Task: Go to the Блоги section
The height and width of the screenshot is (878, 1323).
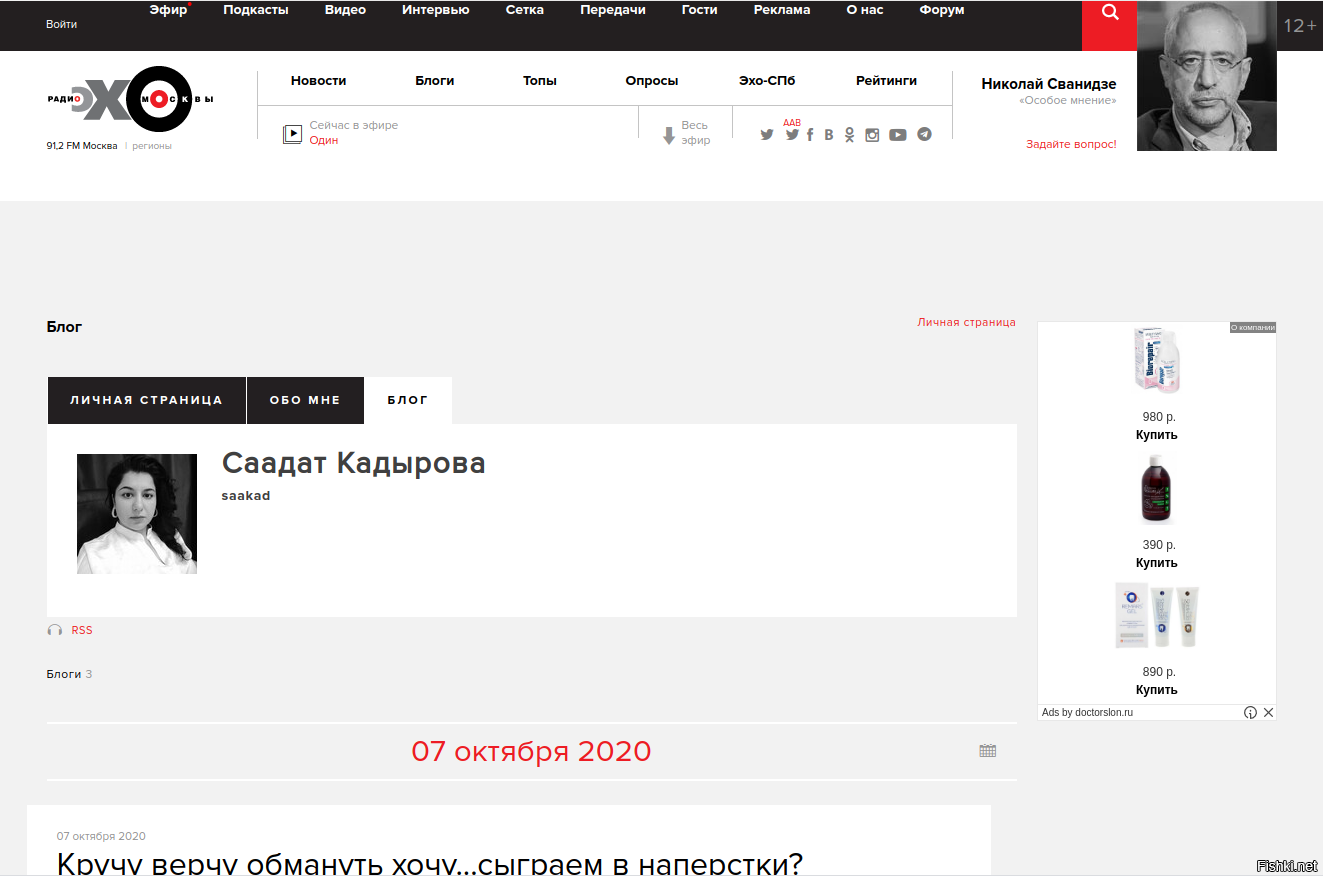Action: (x=435, y=80)
